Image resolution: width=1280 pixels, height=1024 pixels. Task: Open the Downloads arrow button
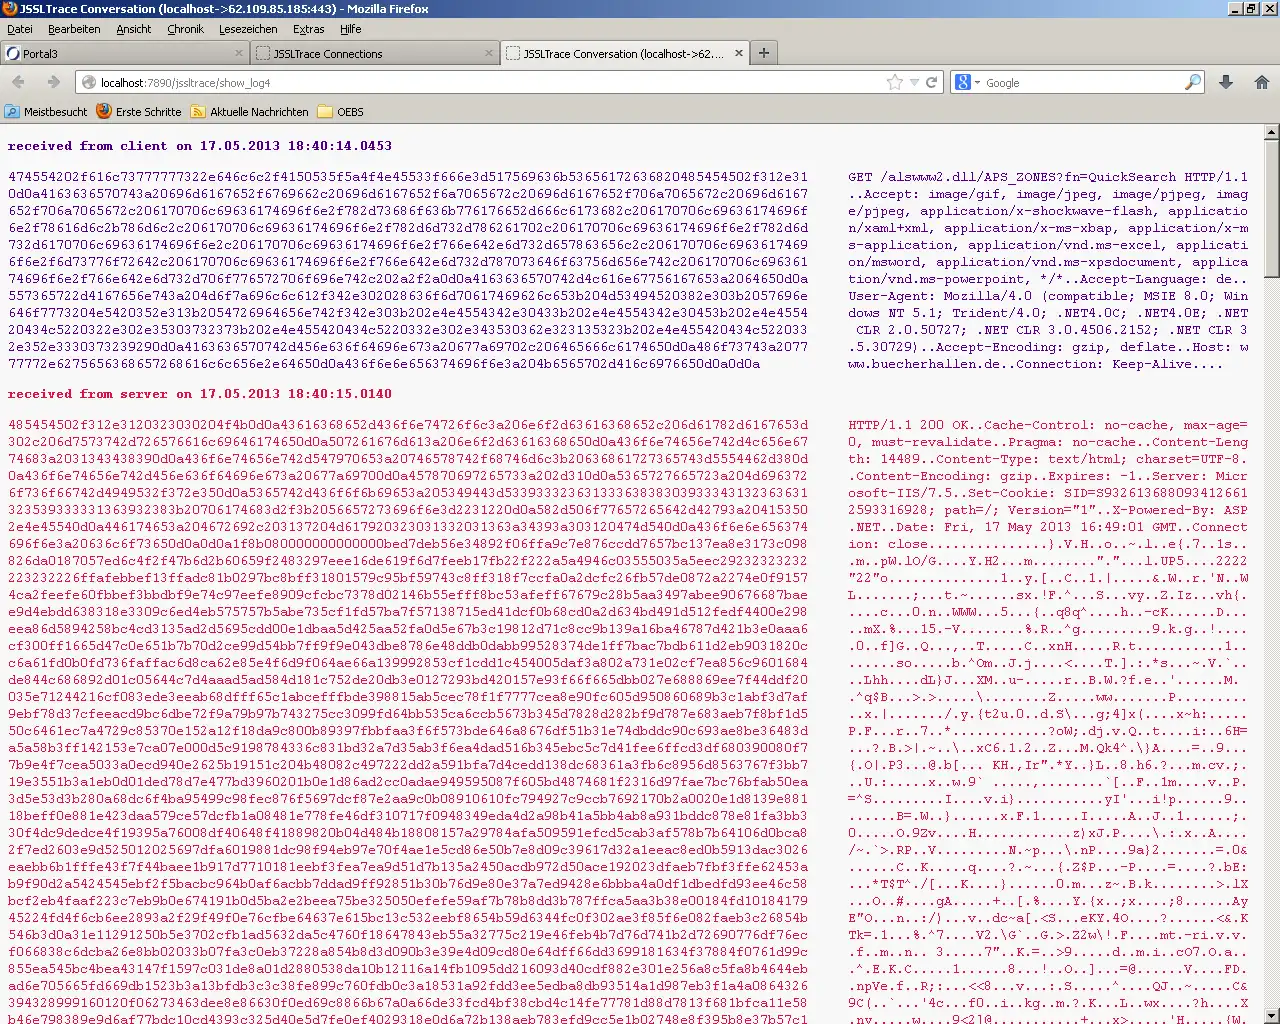coord(1226,83)
